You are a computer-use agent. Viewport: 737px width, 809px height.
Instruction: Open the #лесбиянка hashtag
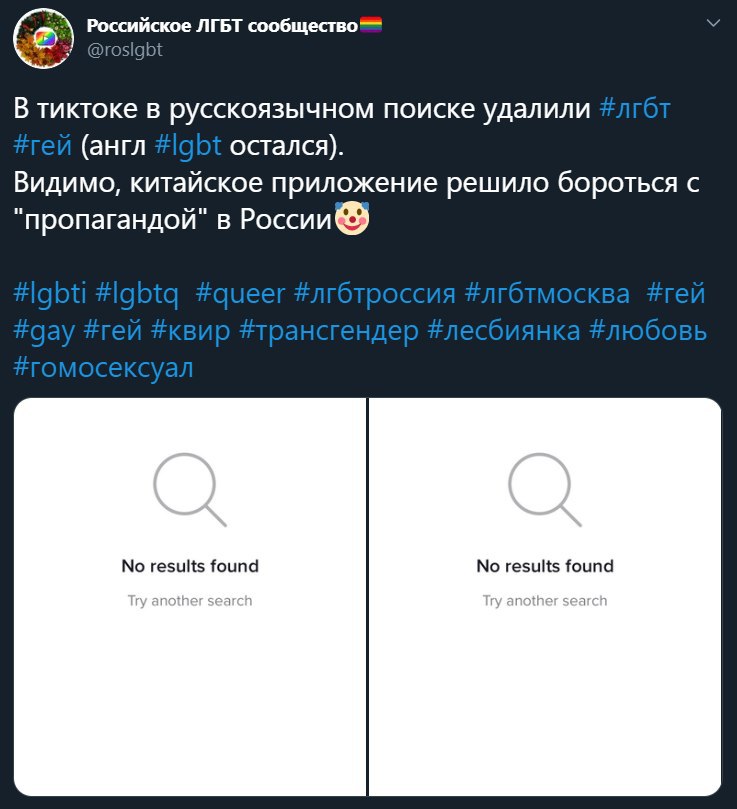(504, 331)
